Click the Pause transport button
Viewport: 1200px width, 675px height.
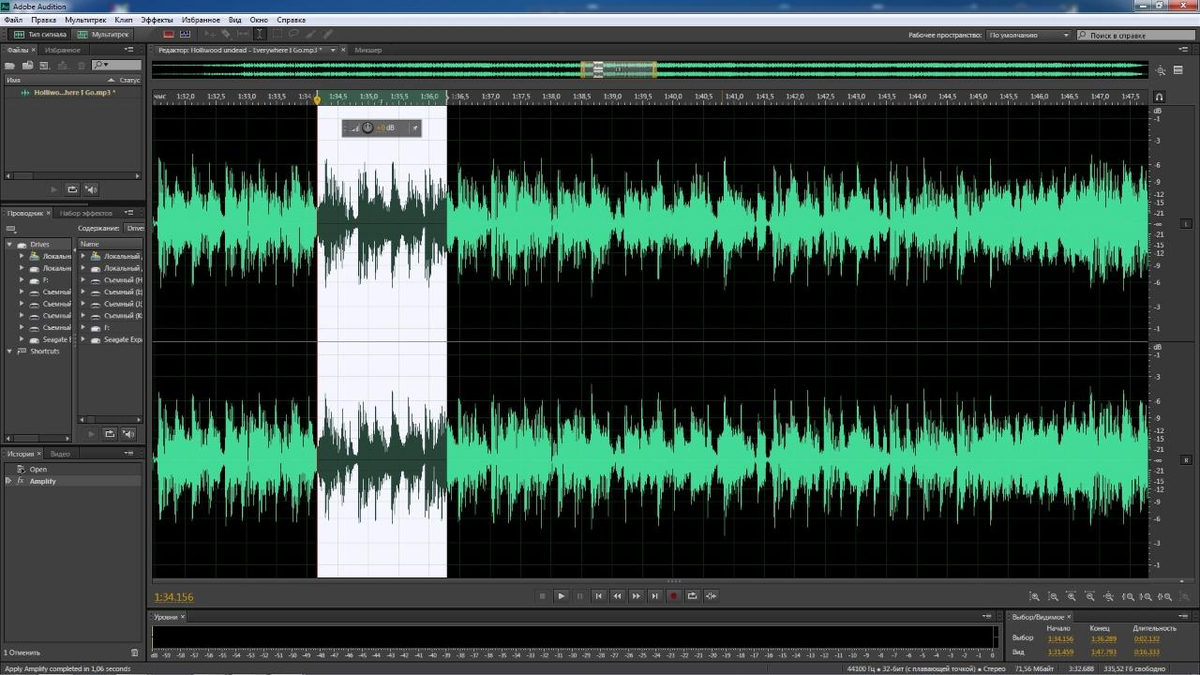click(x=580, y=596)
